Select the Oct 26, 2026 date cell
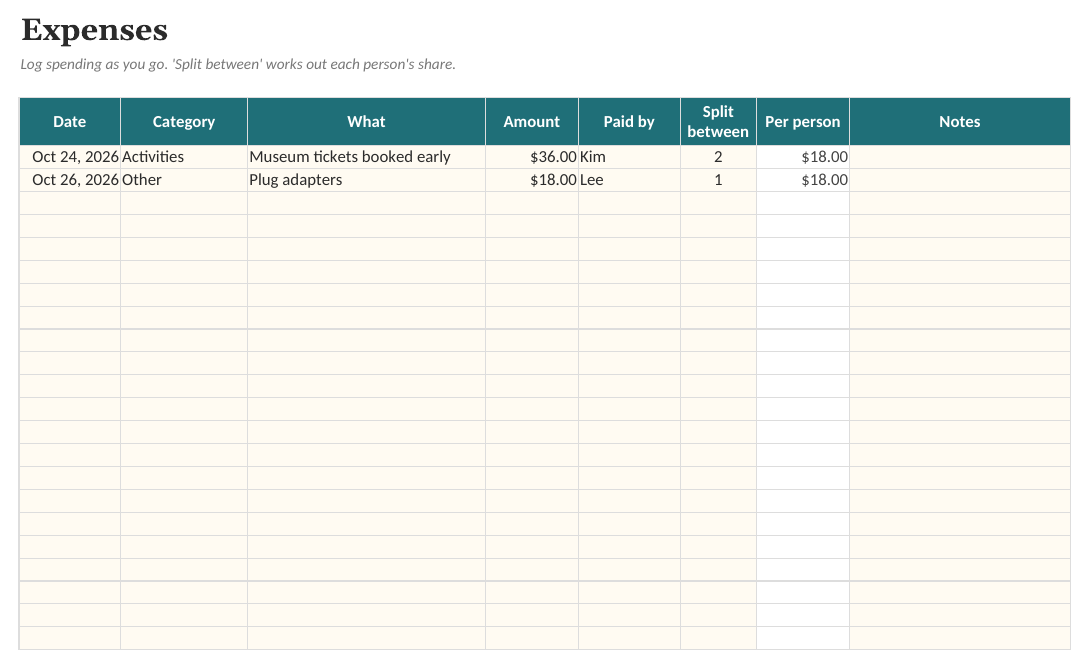This screenshot has height=668, width=1089. pos(69,180)
